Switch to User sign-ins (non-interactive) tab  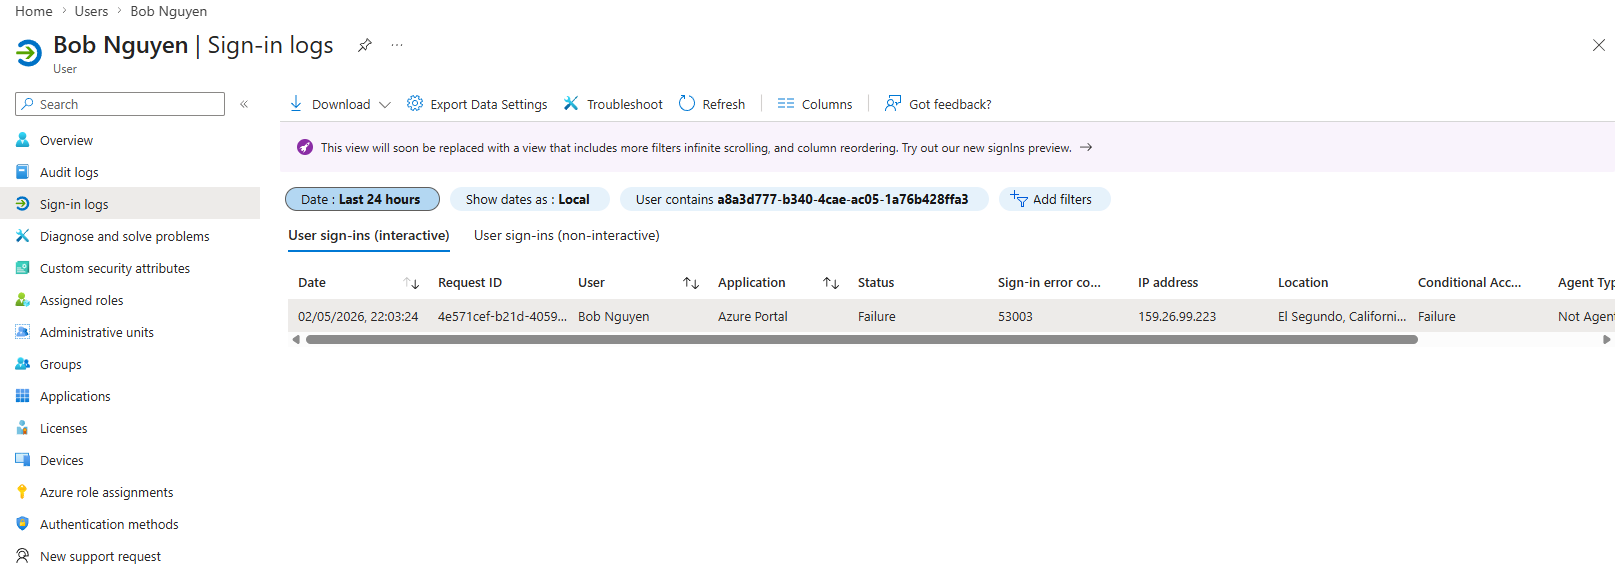coord(567,236)
